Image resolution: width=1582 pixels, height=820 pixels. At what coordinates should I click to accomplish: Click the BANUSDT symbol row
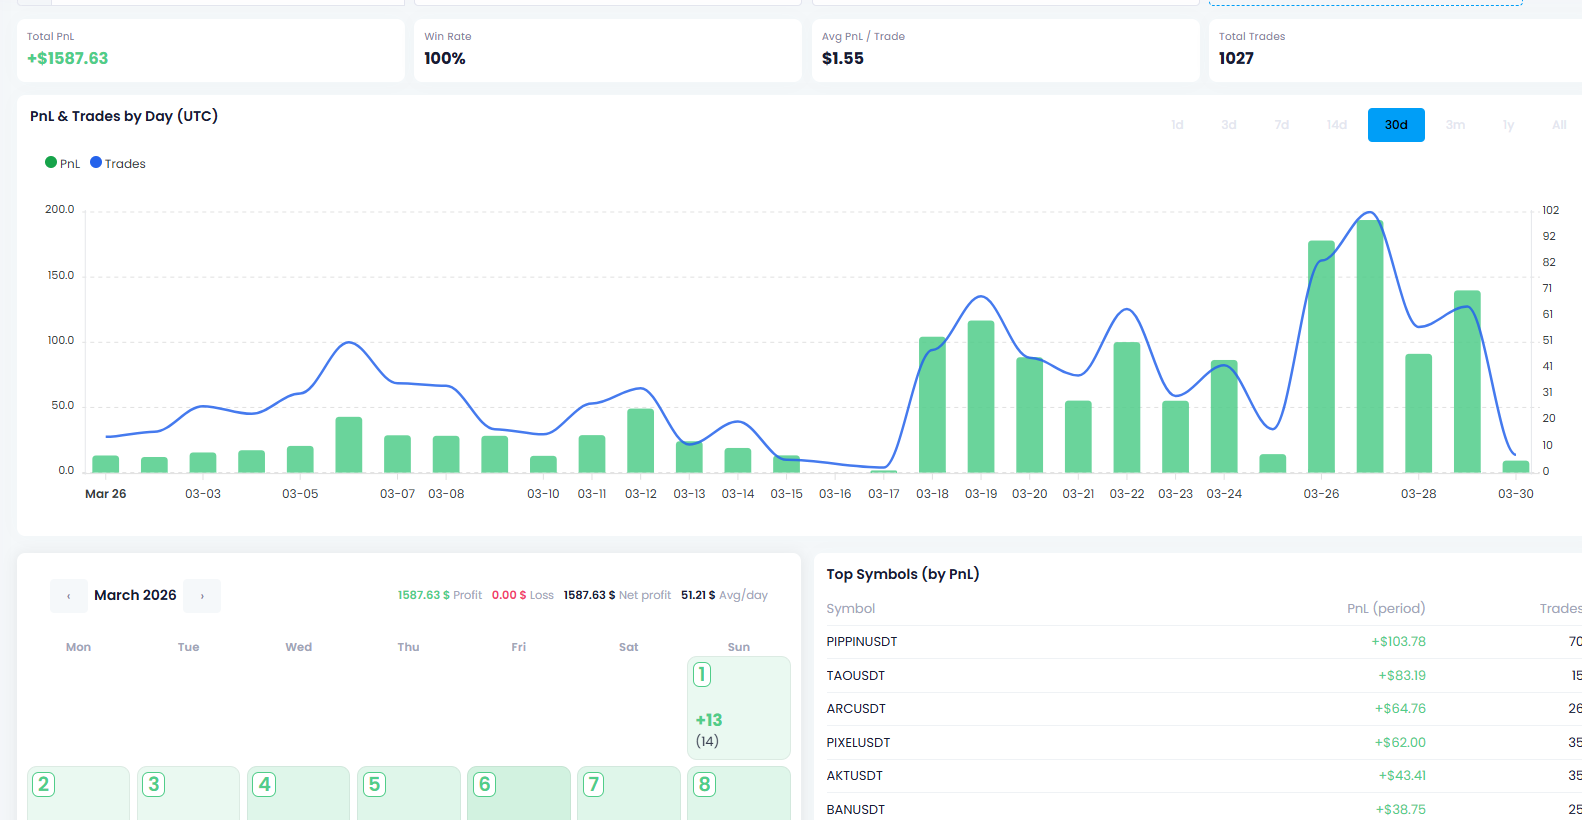point(1204,808)
